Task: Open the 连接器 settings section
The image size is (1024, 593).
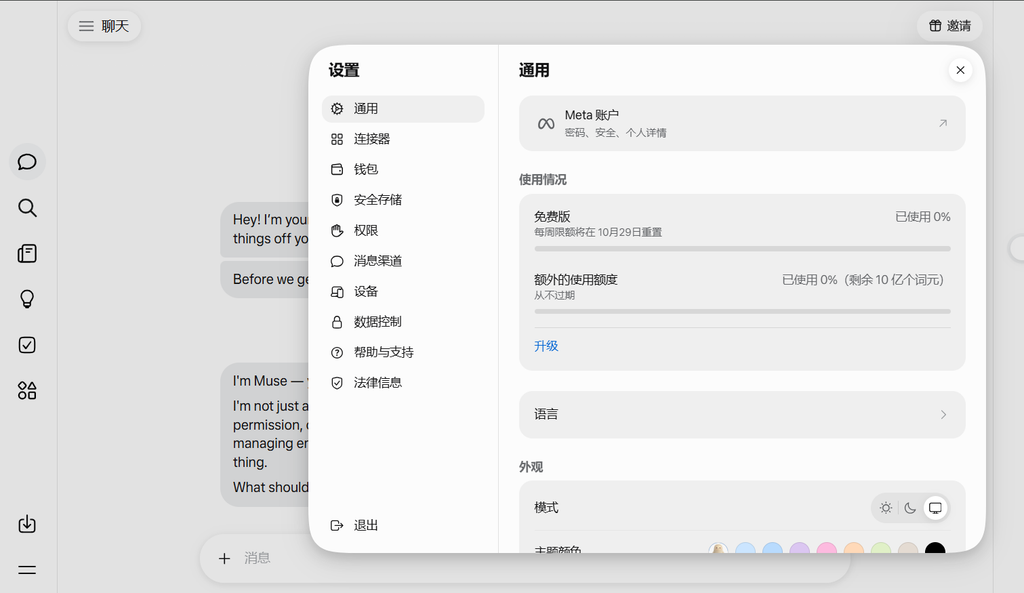Action: (x=403, y=139)
